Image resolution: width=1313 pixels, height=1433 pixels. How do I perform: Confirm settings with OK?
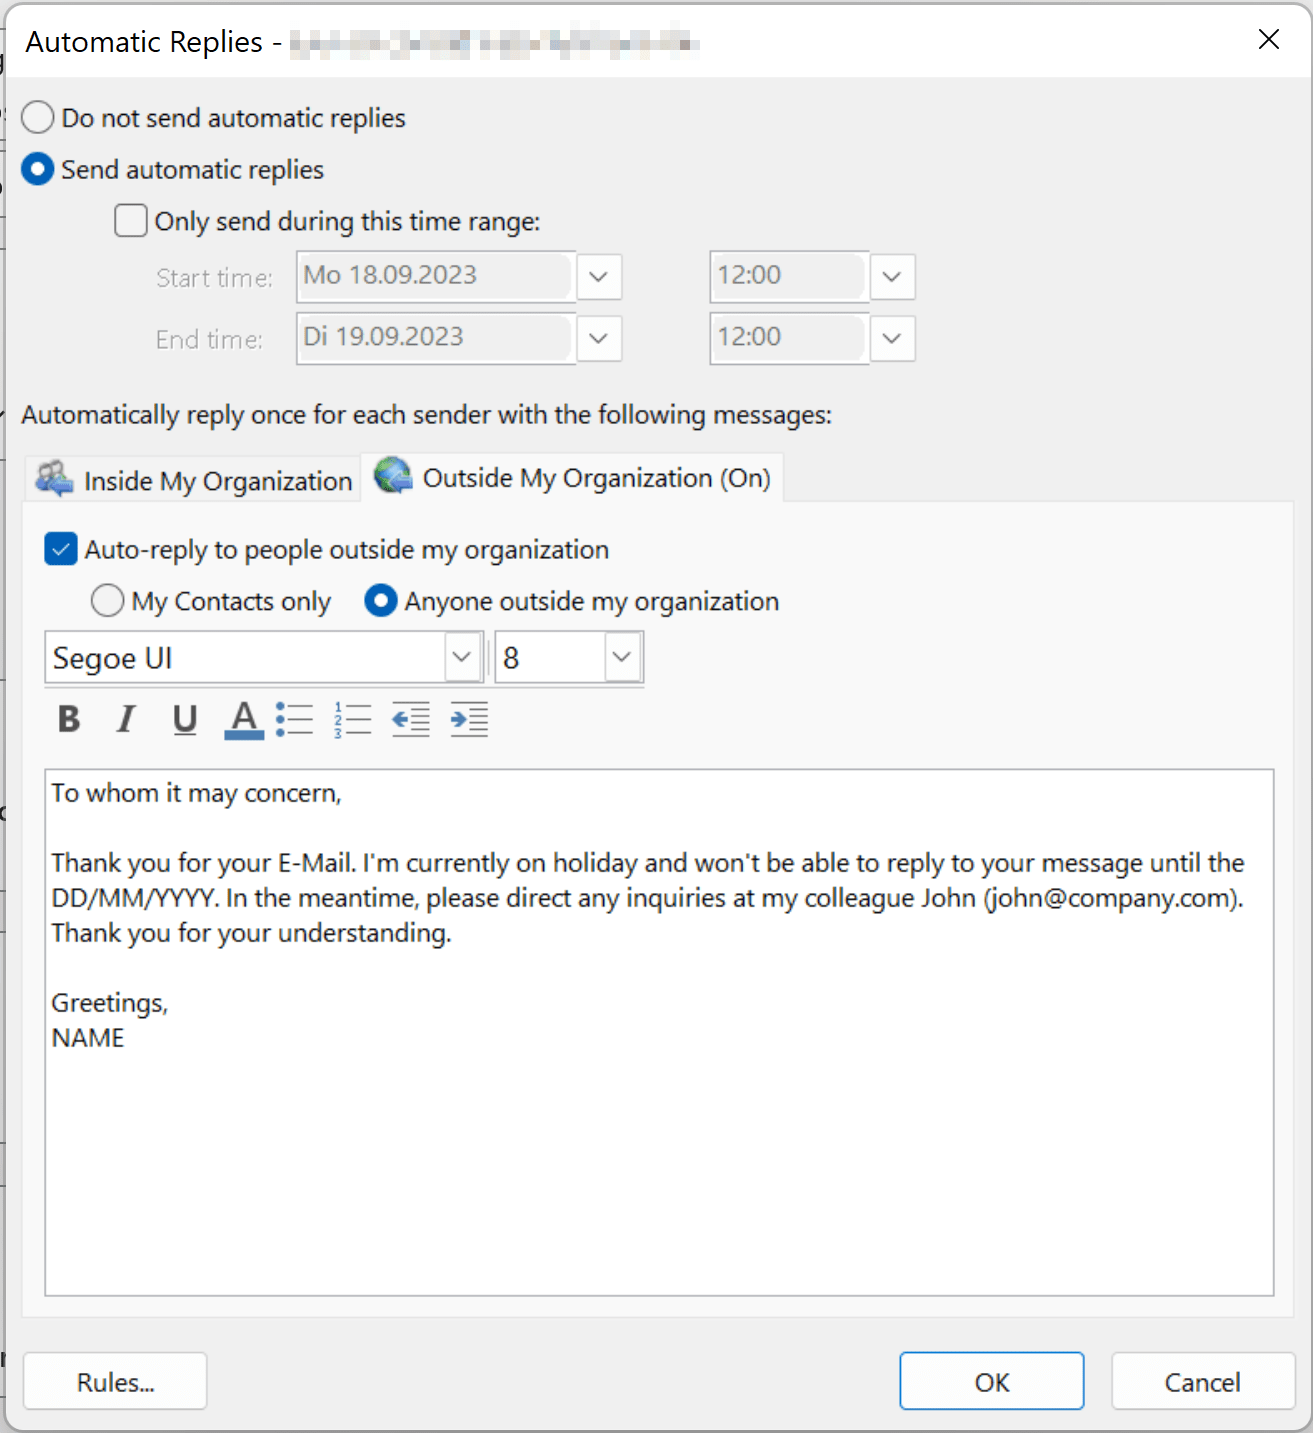tap(990, 1381)
